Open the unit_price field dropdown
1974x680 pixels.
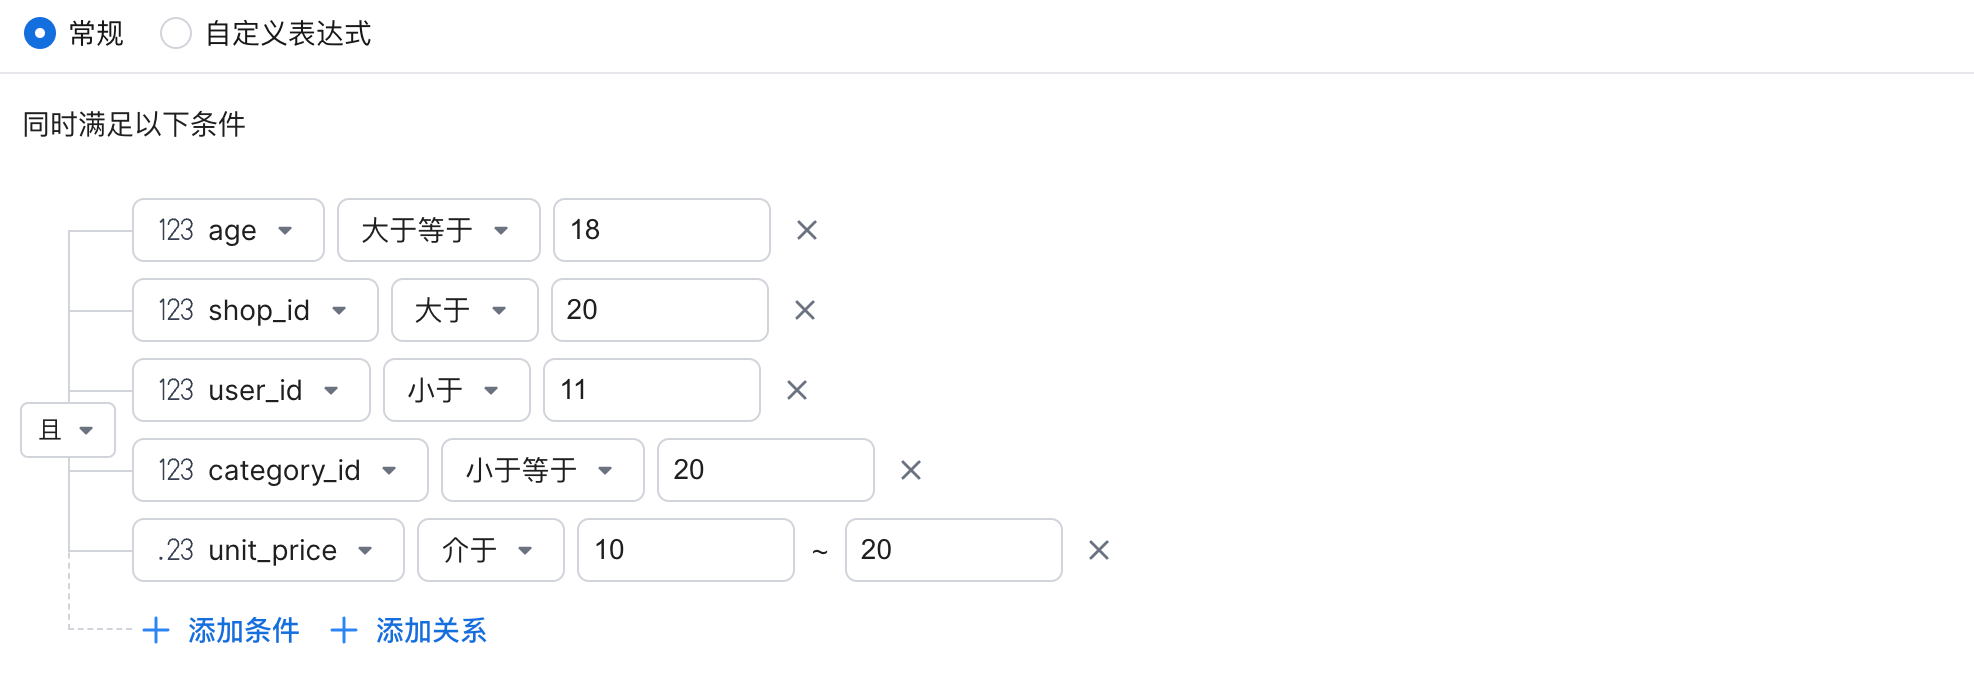pos(268,550)
